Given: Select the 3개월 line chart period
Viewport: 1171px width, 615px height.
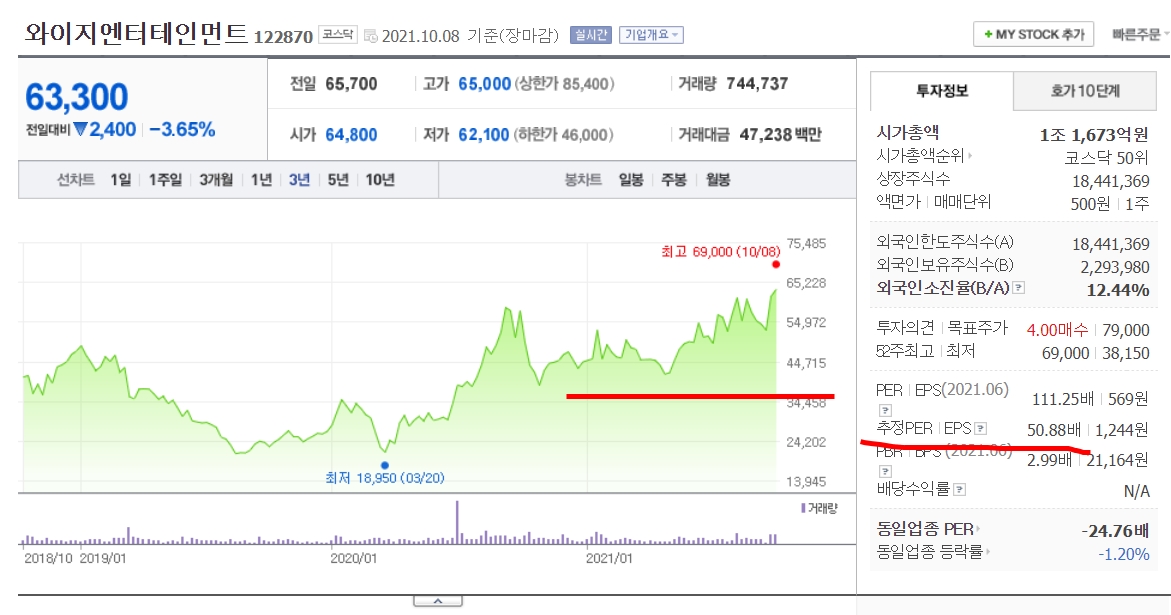Looking at the screenshot, I should [216, 180].
